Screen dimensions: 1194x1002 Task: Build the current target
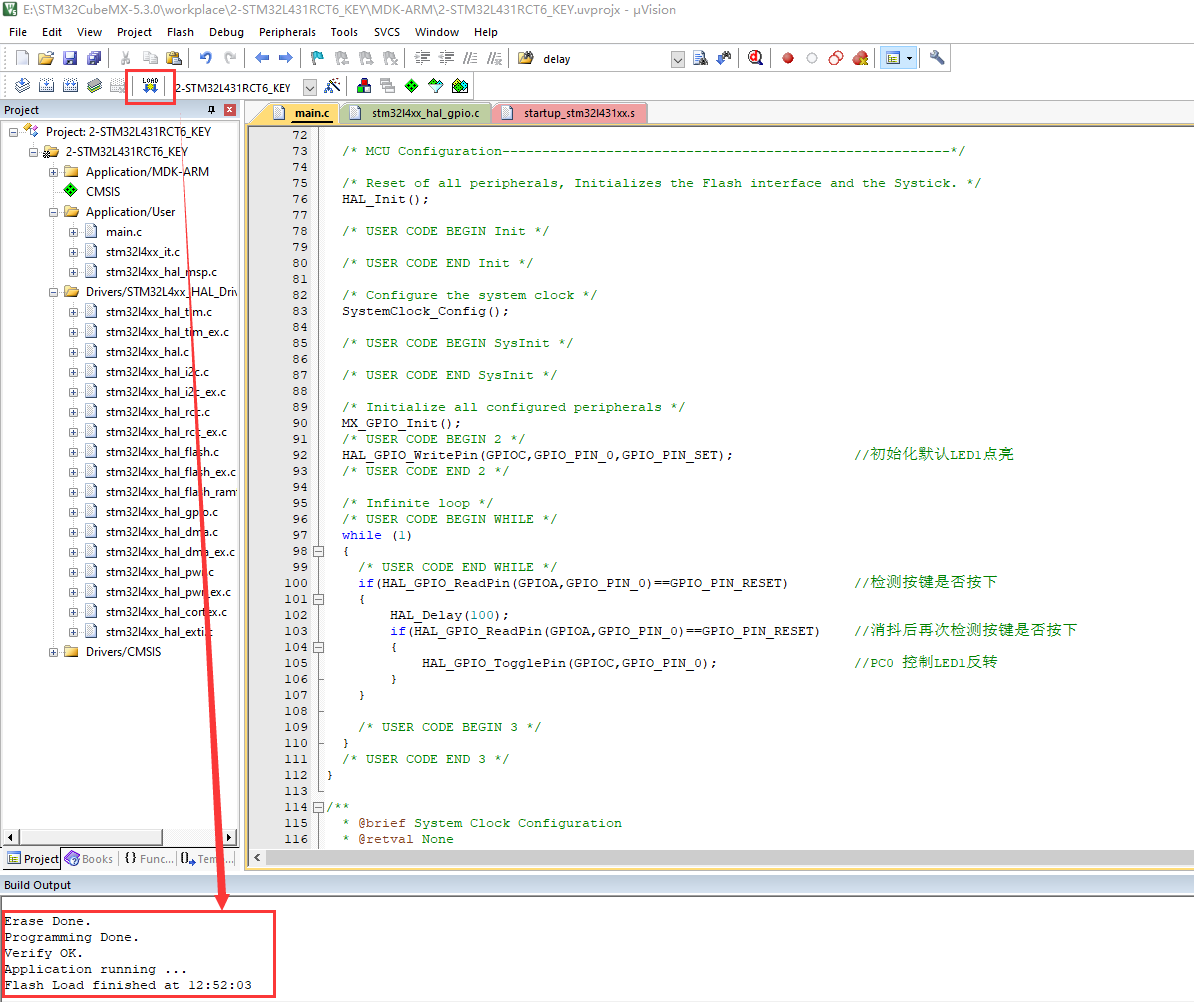point(46,86)
